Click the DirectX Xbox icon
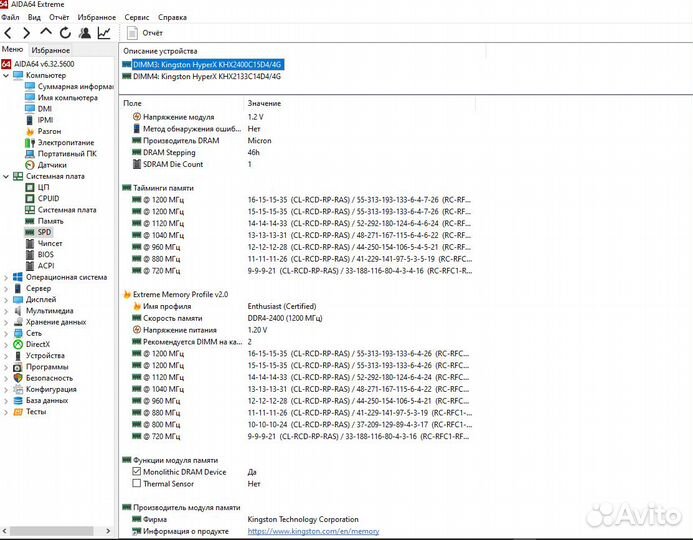693x540 pixels. point(18,344)
